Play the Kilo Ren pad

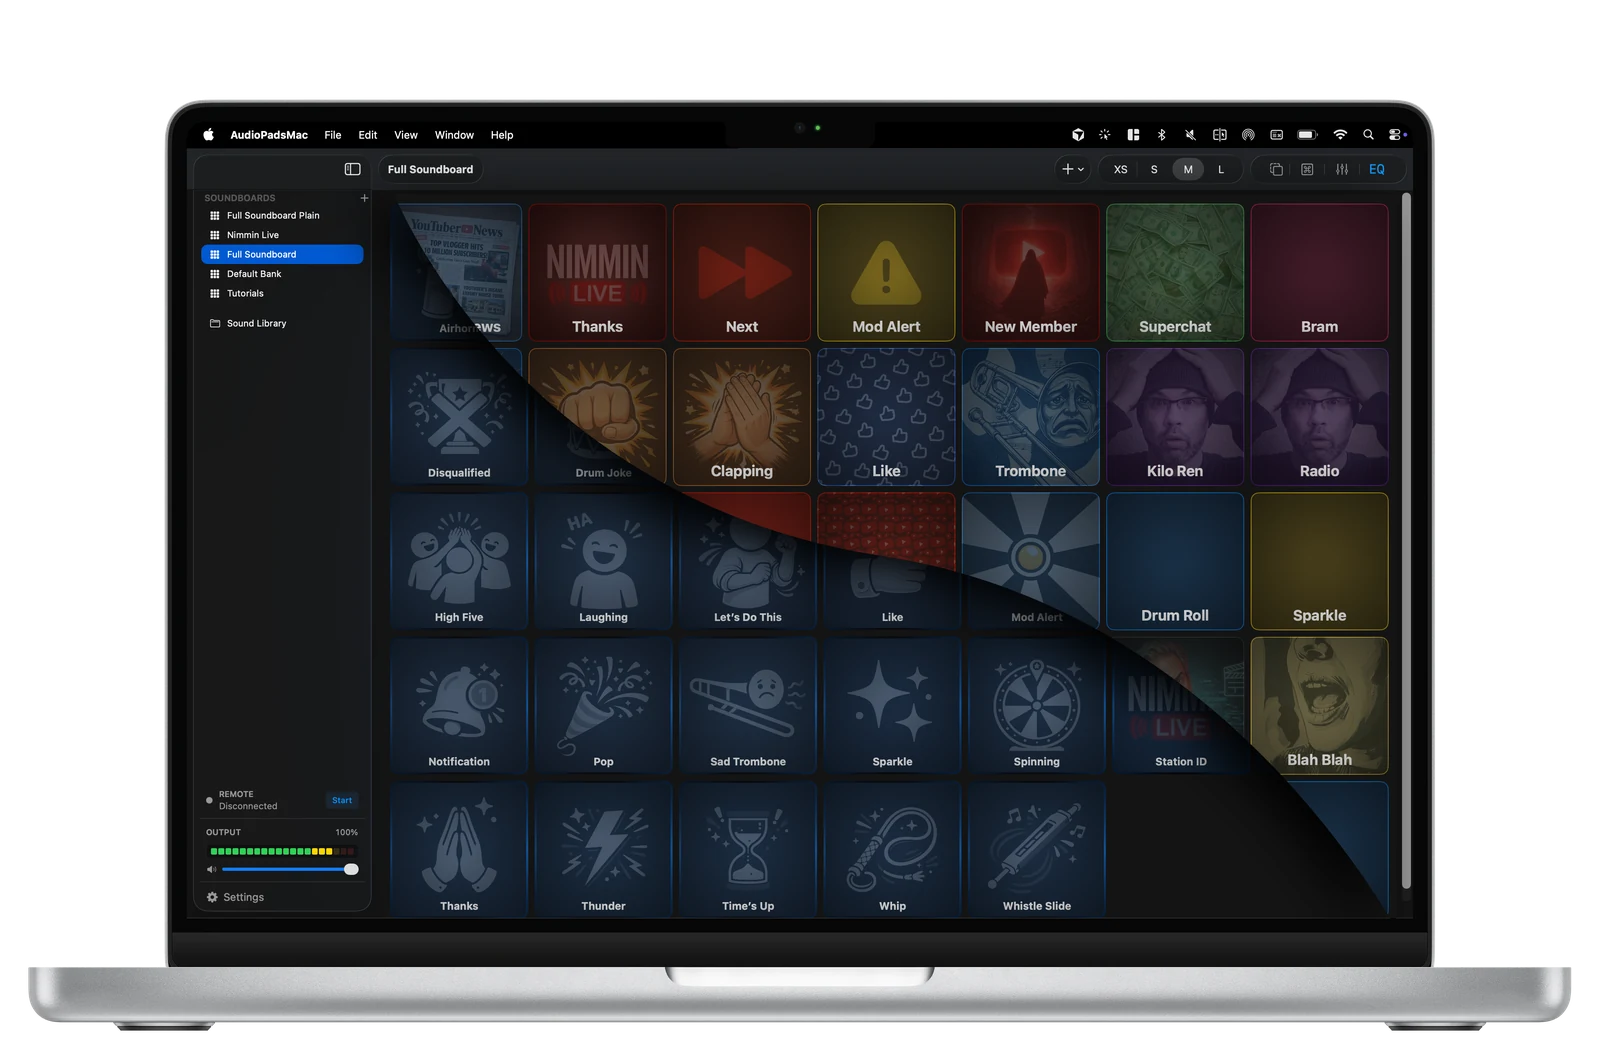(1175, 417)
